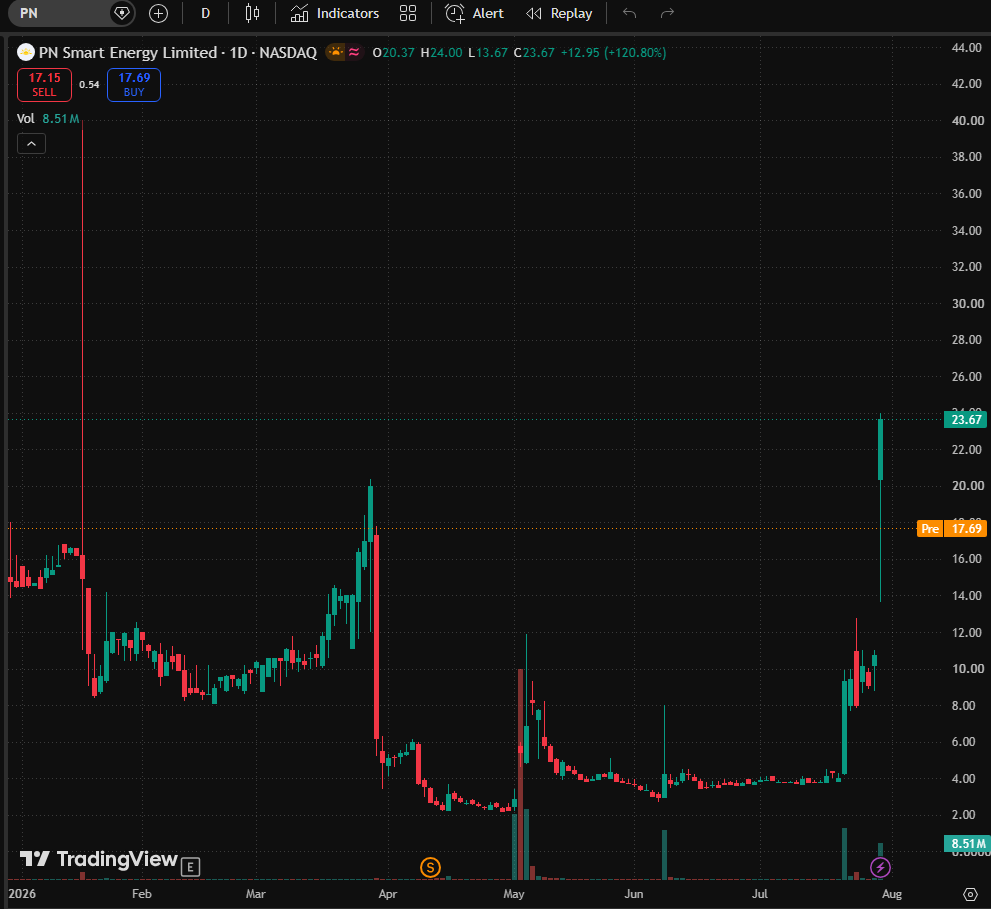Click the +12.95 (+120.80%) change value

click(x=613, y=52)
